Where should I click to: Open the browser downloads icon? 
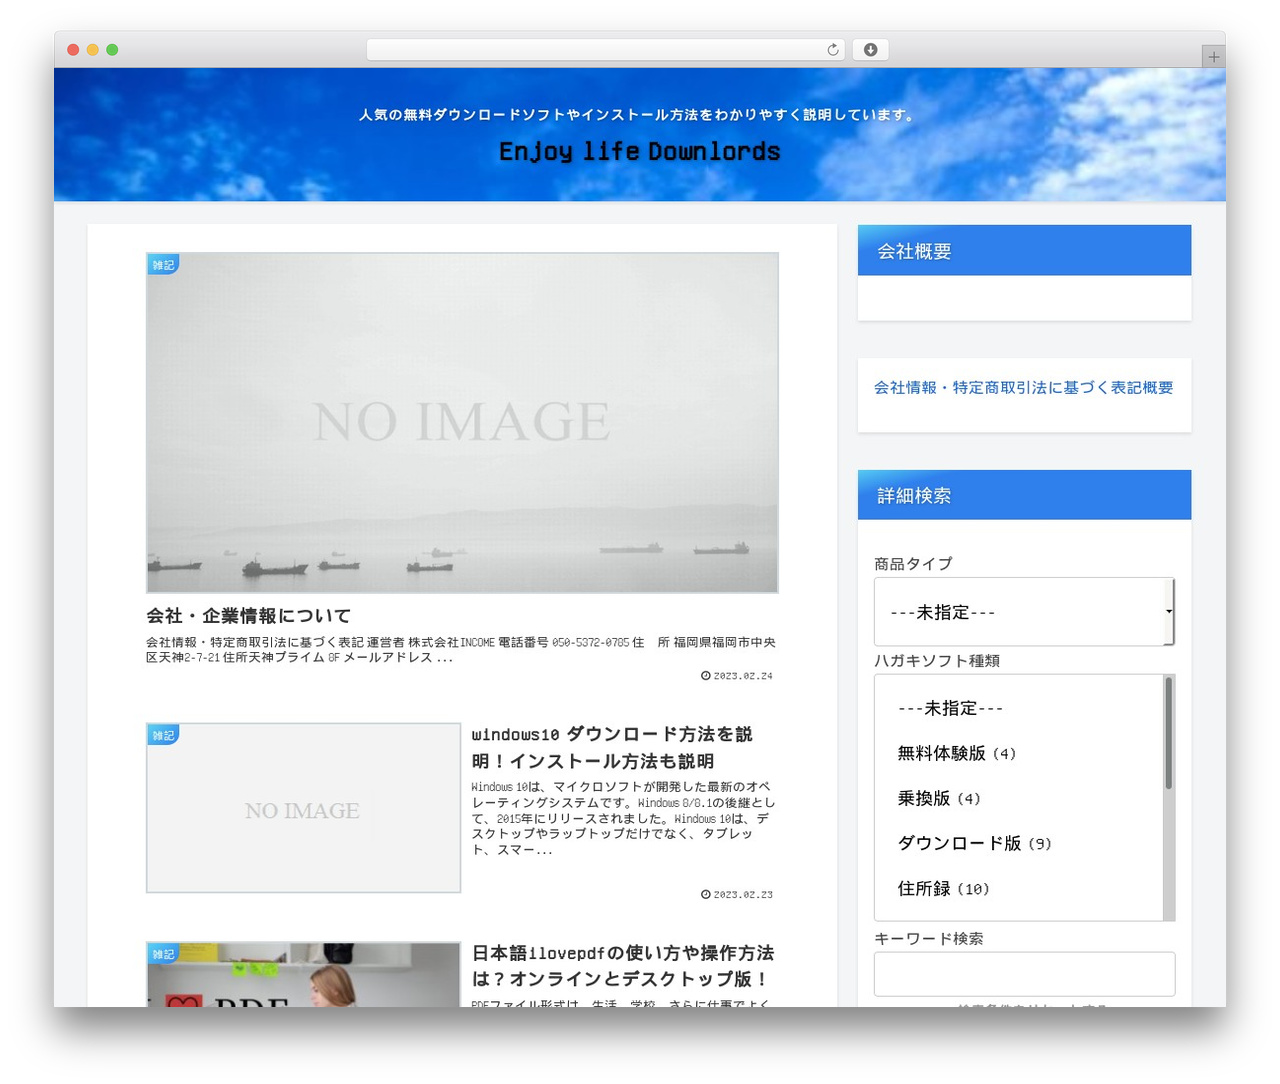click(x=870, y=50)
